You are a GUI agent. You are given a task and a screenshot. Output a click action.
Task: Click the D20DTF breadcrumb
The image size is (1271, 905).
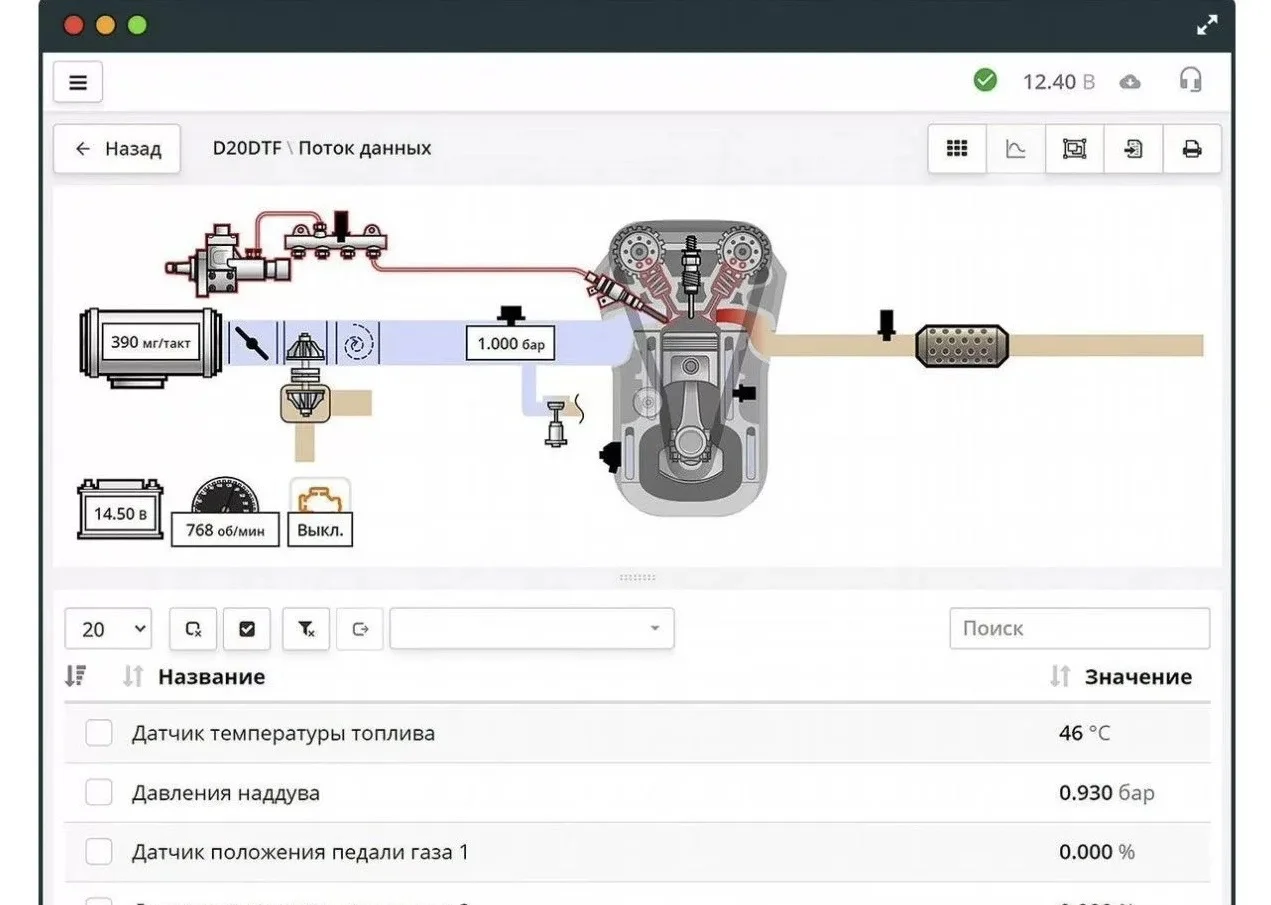coord(247,148)
